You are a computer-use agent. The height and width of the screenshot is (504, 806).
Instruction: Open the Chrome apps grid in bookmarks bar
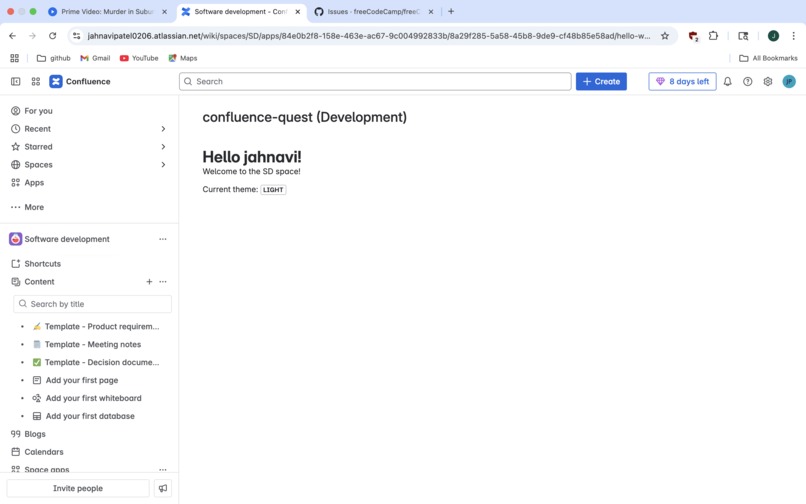tap(14, 58)
